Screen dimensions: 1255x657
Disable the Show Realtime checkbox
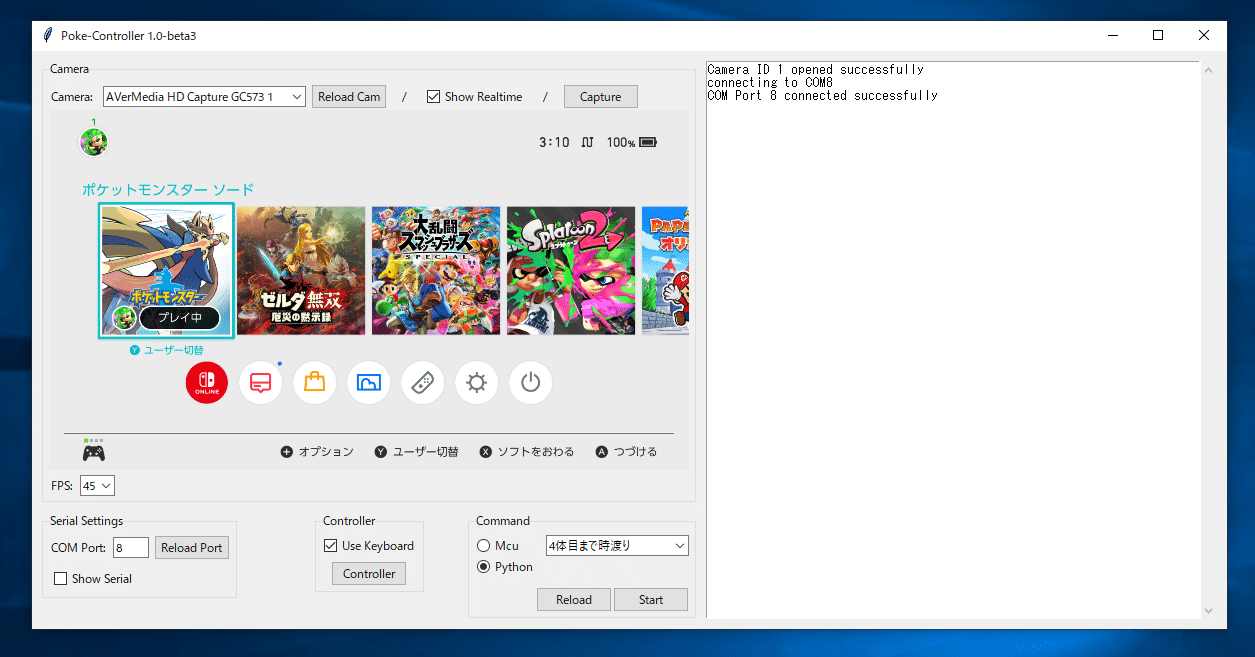point(433,96)
